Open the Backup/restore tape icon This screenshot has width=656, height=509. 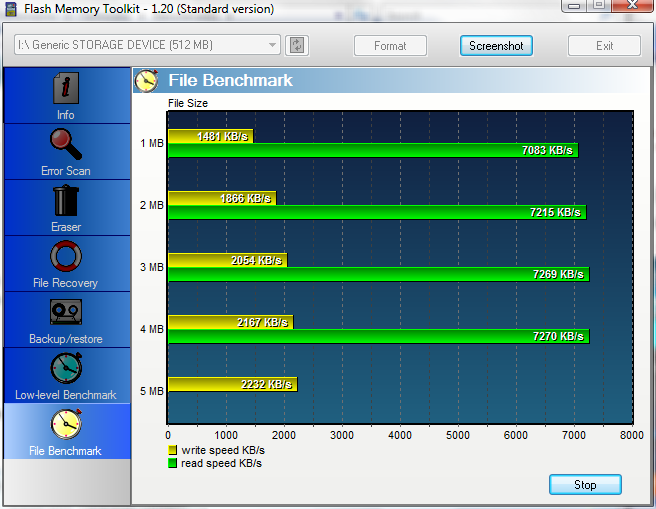(66, 313)
